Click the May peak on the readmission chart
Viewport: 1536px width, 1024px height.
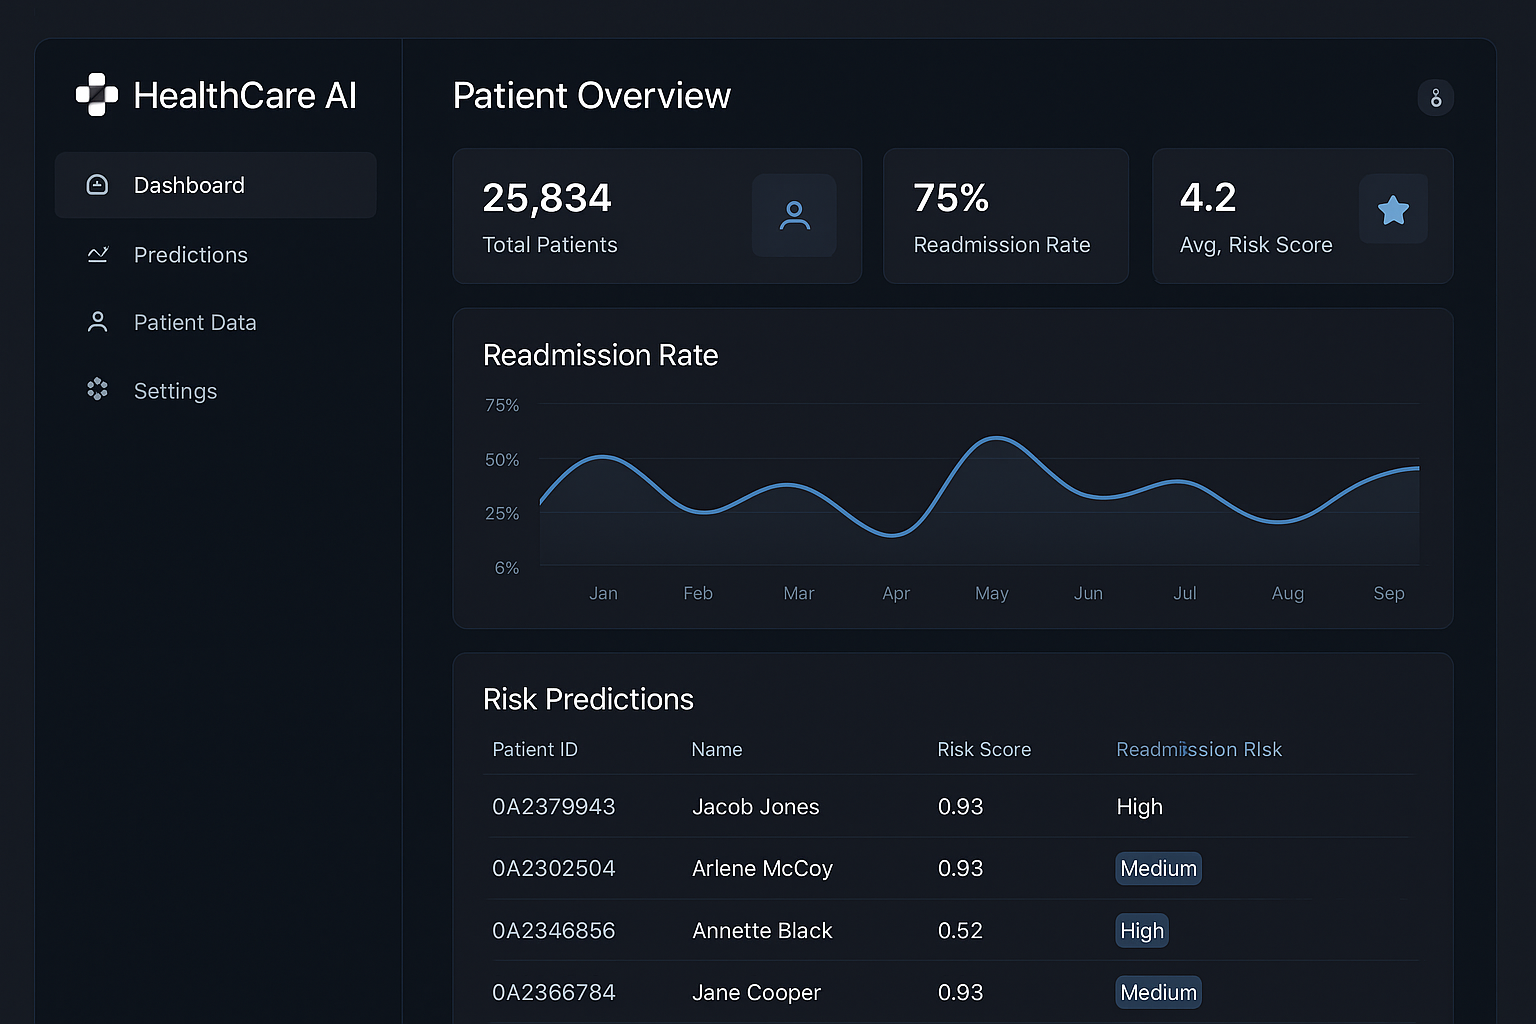pos(996,440)
